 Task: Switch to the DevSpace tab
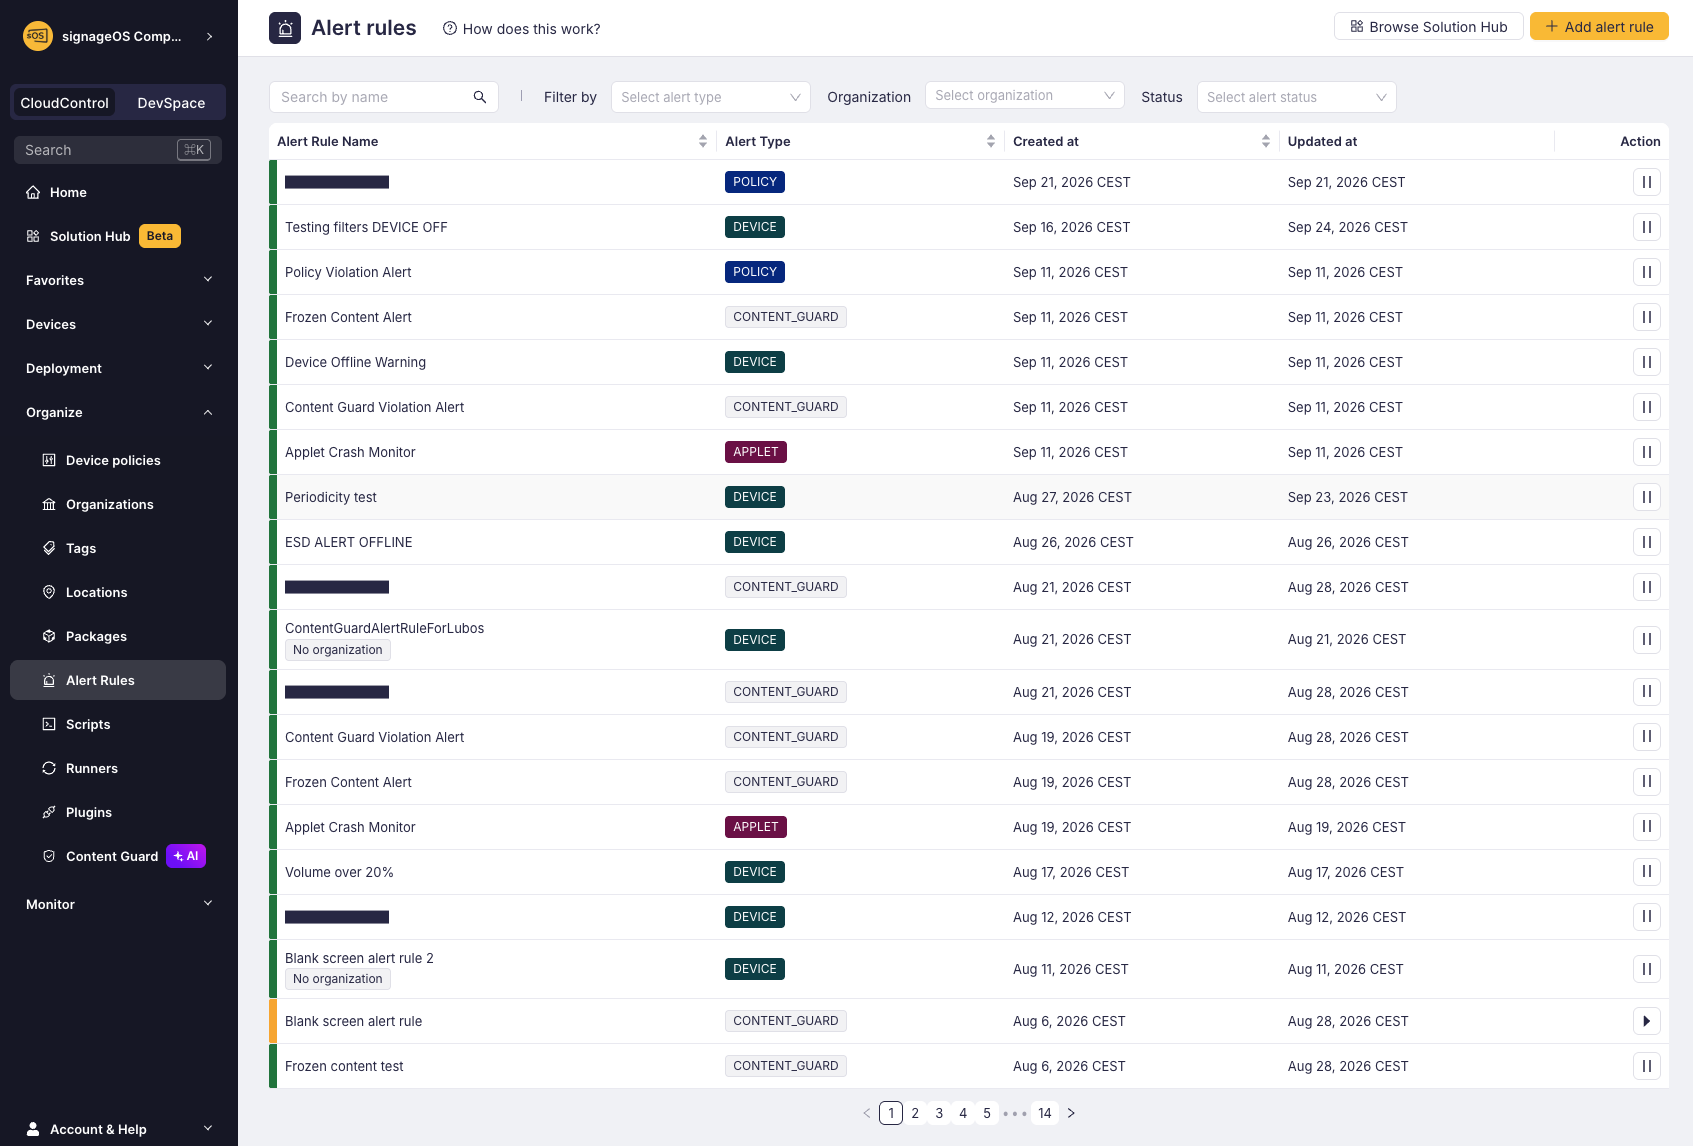(171, 103)
